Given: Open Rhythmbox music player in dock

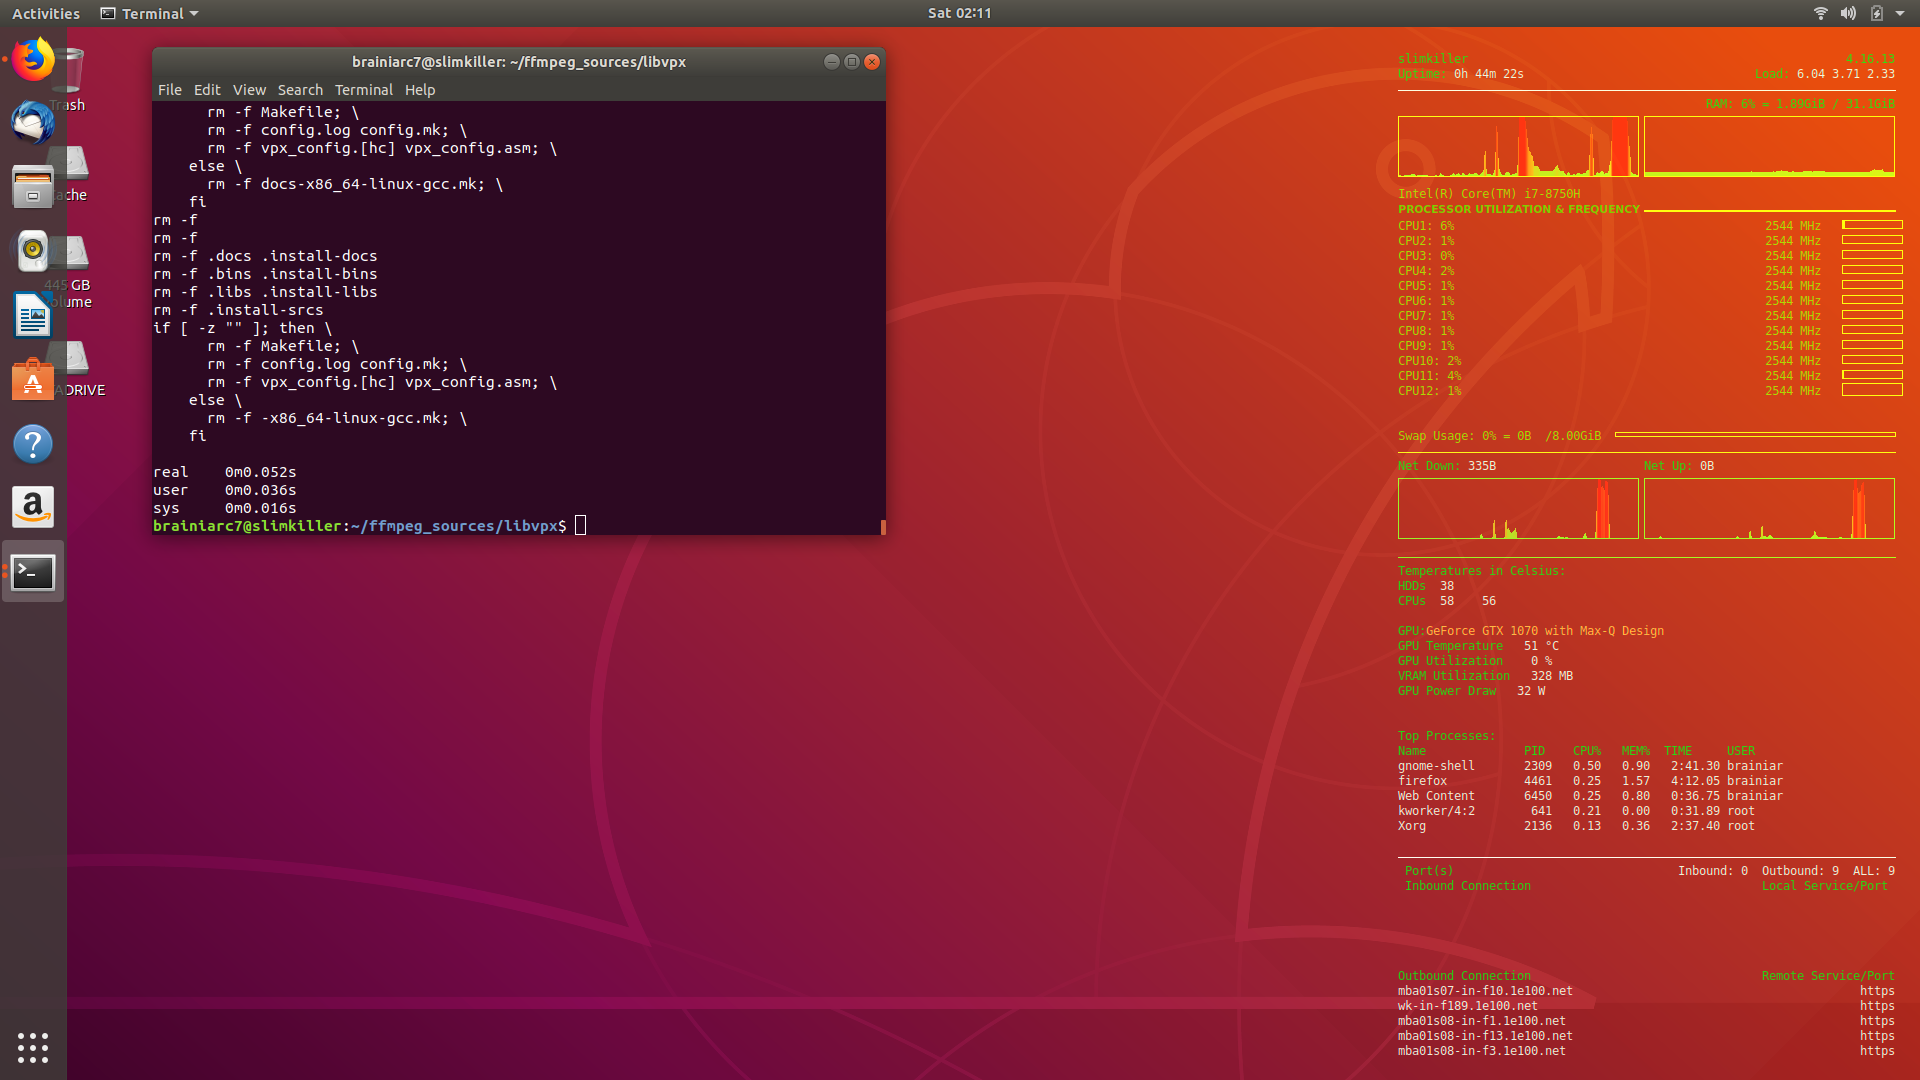Looking at the screenshot, I should (x=33, y=251).
